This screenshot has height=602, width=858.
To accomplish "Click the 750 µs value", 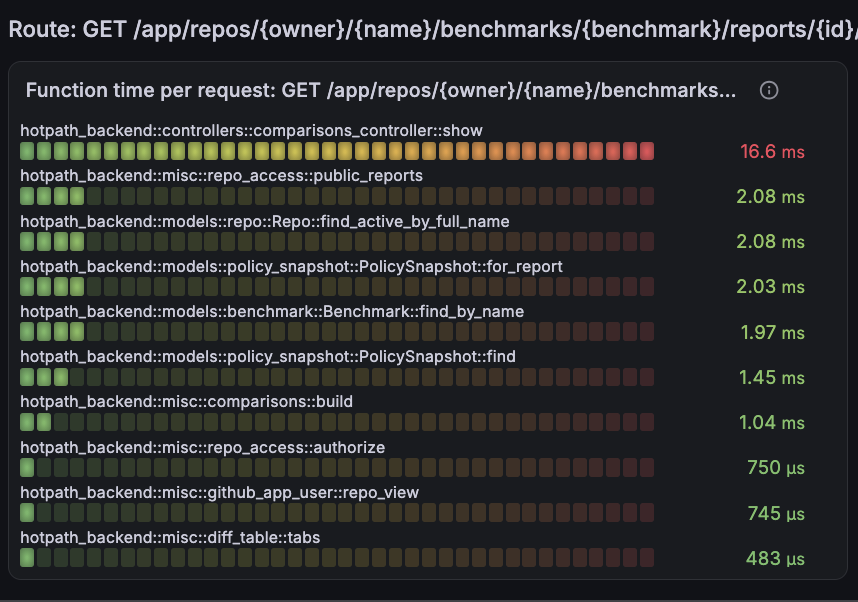I will click(776, 468).
